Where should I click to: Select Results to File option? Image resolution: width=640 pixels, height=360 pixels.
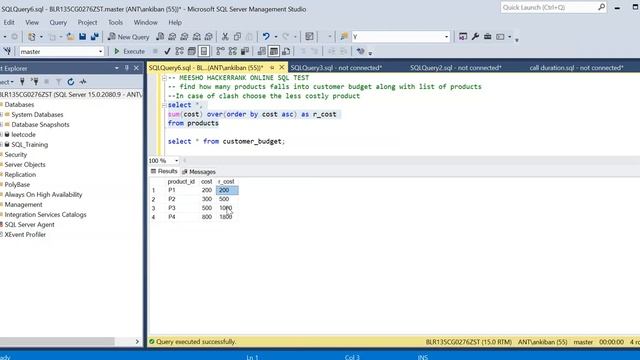point(286,51)
